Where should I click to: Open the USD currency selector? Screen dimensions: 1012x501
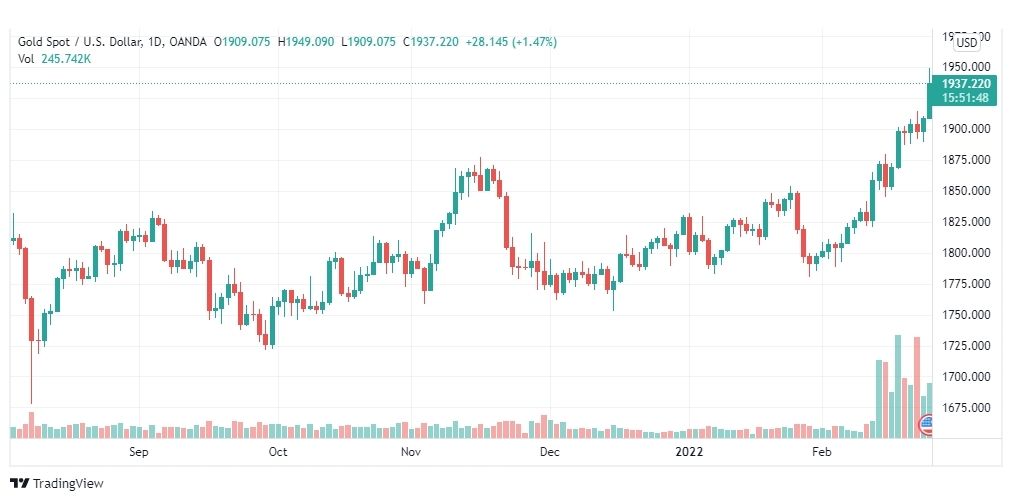click(x=967, y=43)
